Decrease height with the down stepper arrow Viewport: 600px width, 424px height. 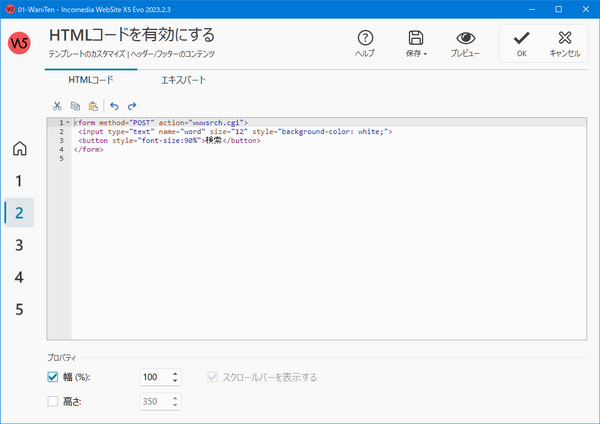(x=175, y=405)
